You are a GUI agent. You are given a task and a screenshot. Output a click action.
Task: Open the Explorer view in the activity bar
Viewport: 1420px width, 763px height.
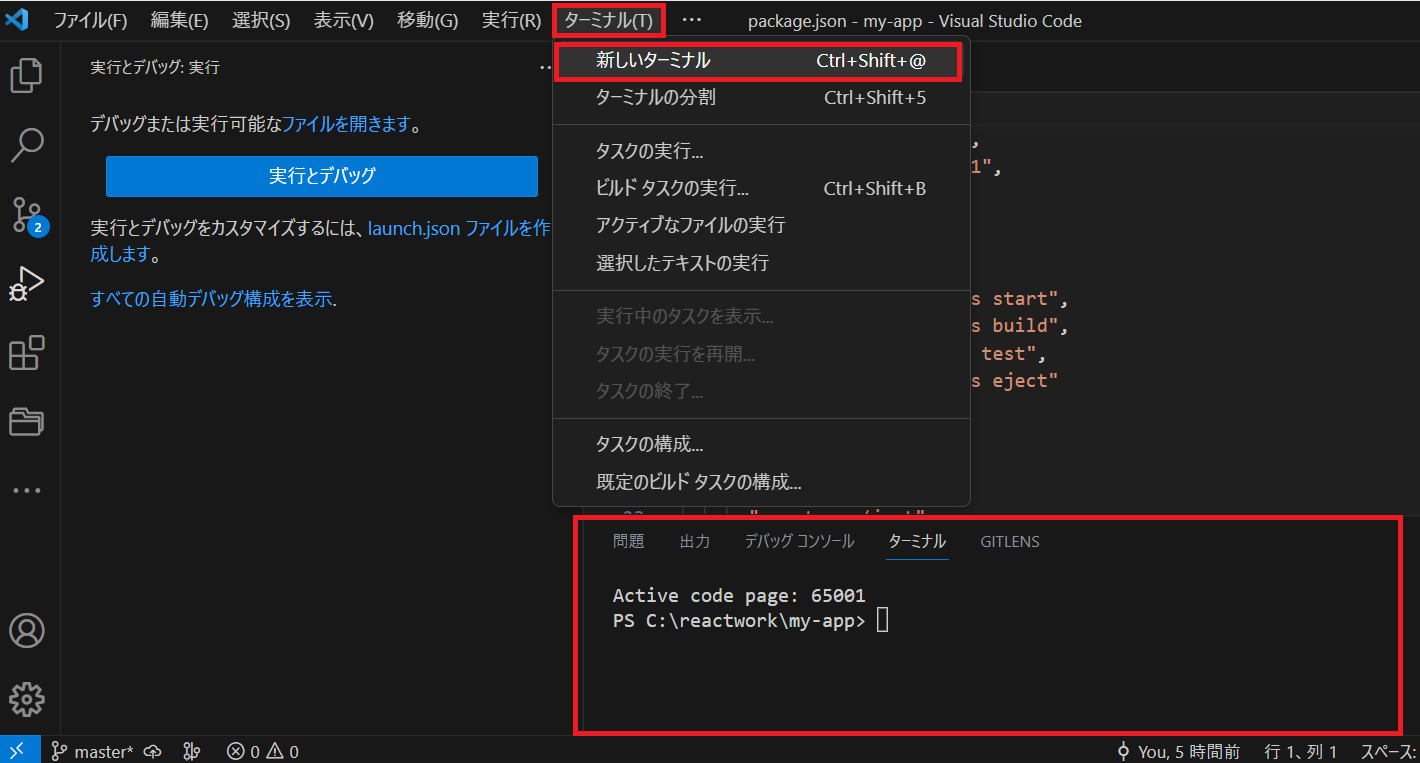(x=27, y=74)
